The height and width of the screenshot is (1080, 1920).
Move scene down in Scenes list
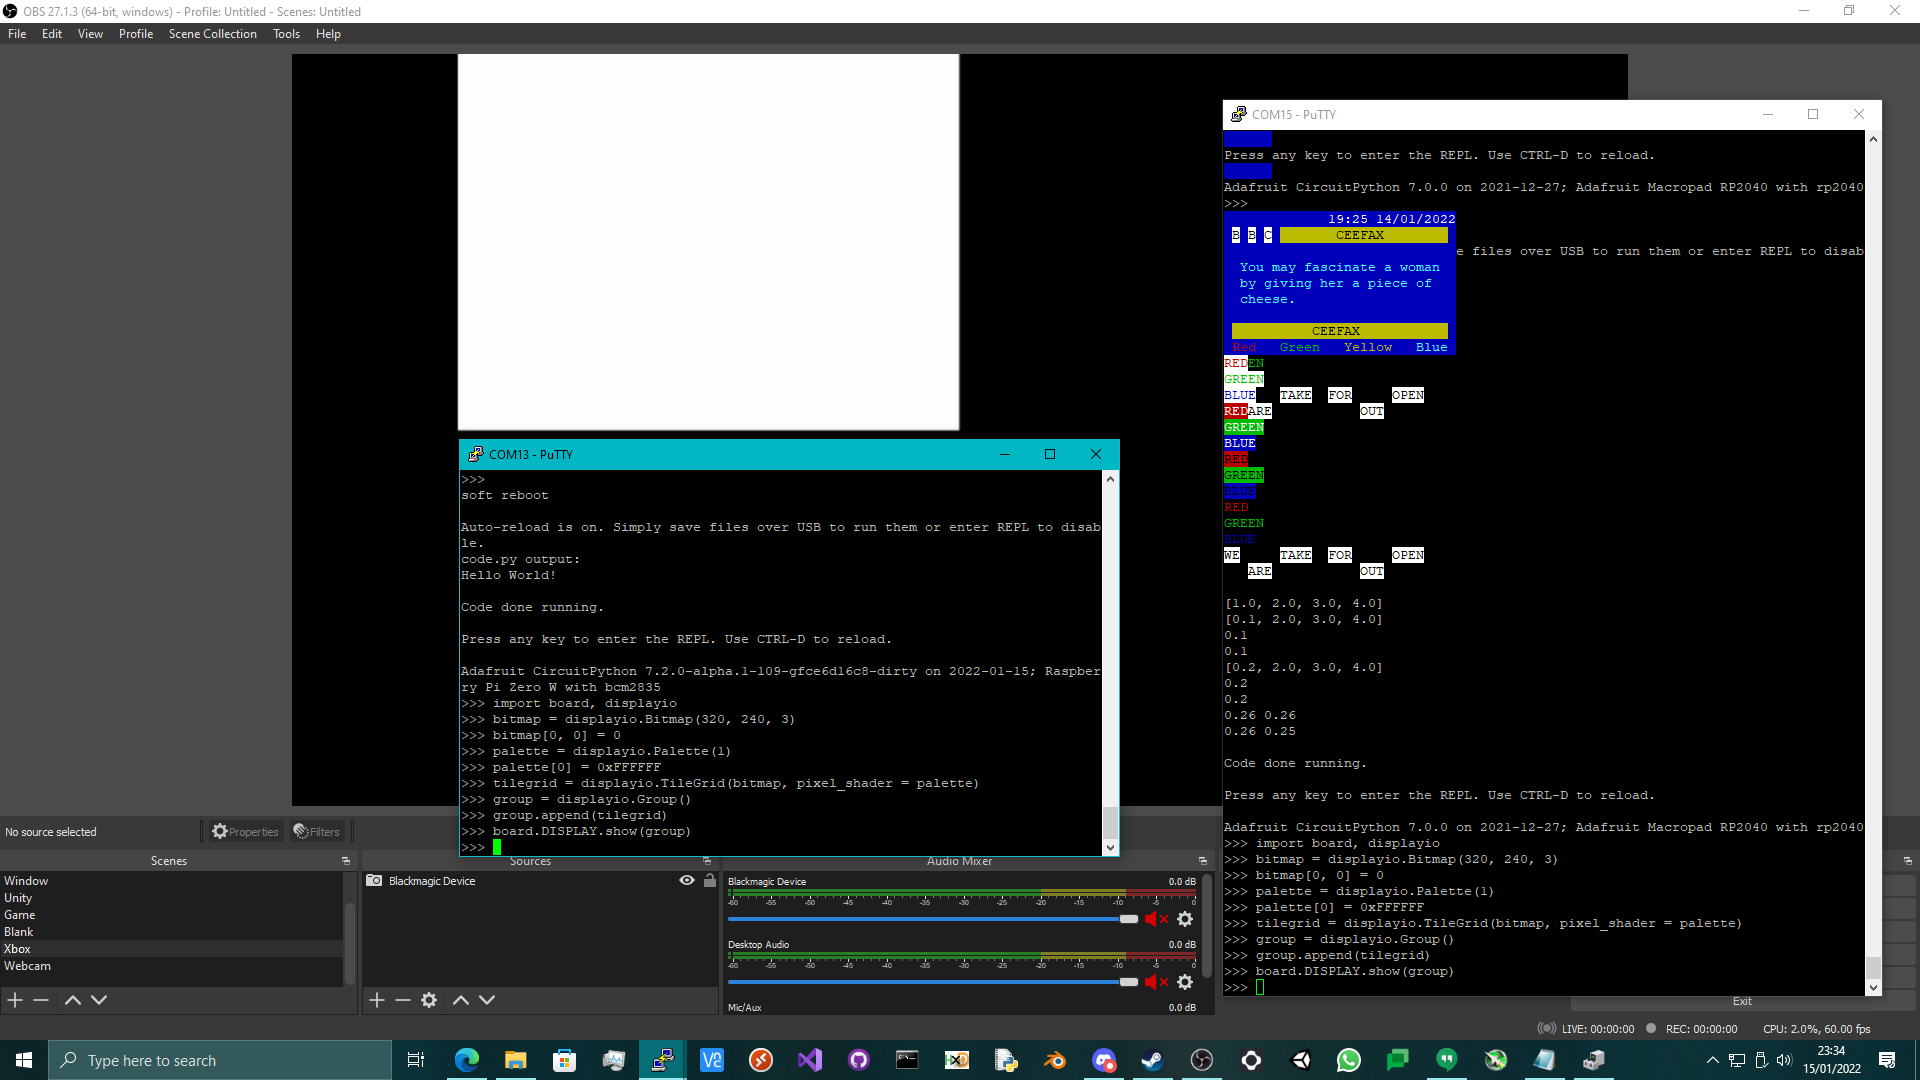coord(99,1000)
